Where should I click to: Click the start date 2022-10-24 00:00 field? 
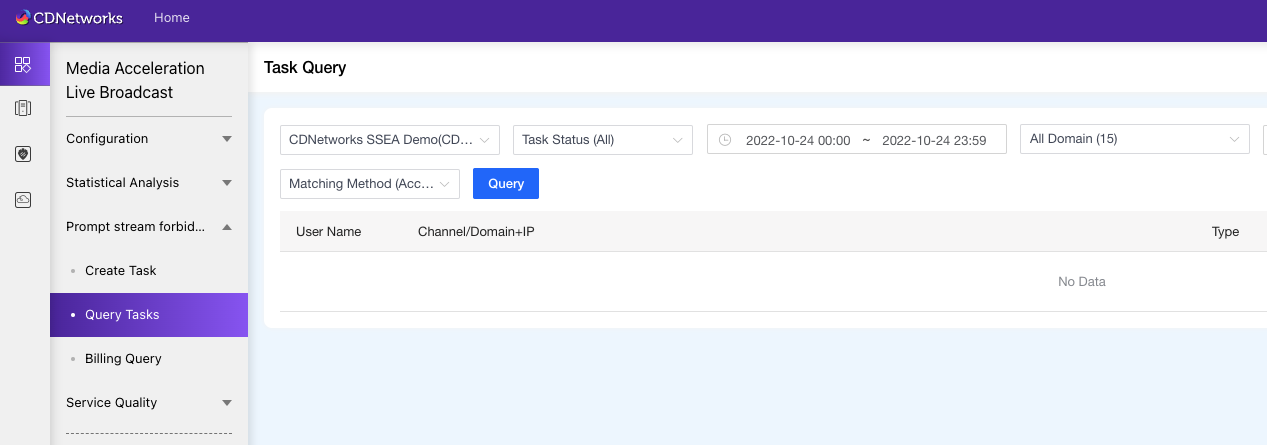pyautogui.click(x=798, y=141)
